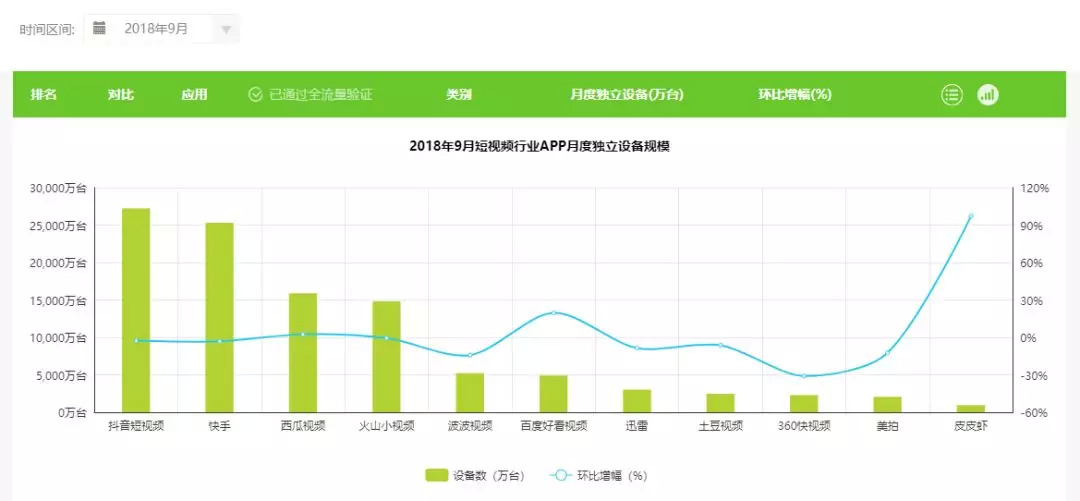Click 360快视频 growth line data point
Image resolution: width=1080 pixels, height=501 pixels.
pyautogui.click(x=804, y=376)
